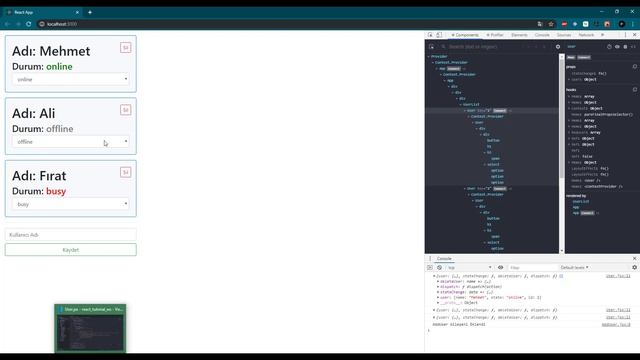Open the Chrome profile avatar

(x=622, y=24)
